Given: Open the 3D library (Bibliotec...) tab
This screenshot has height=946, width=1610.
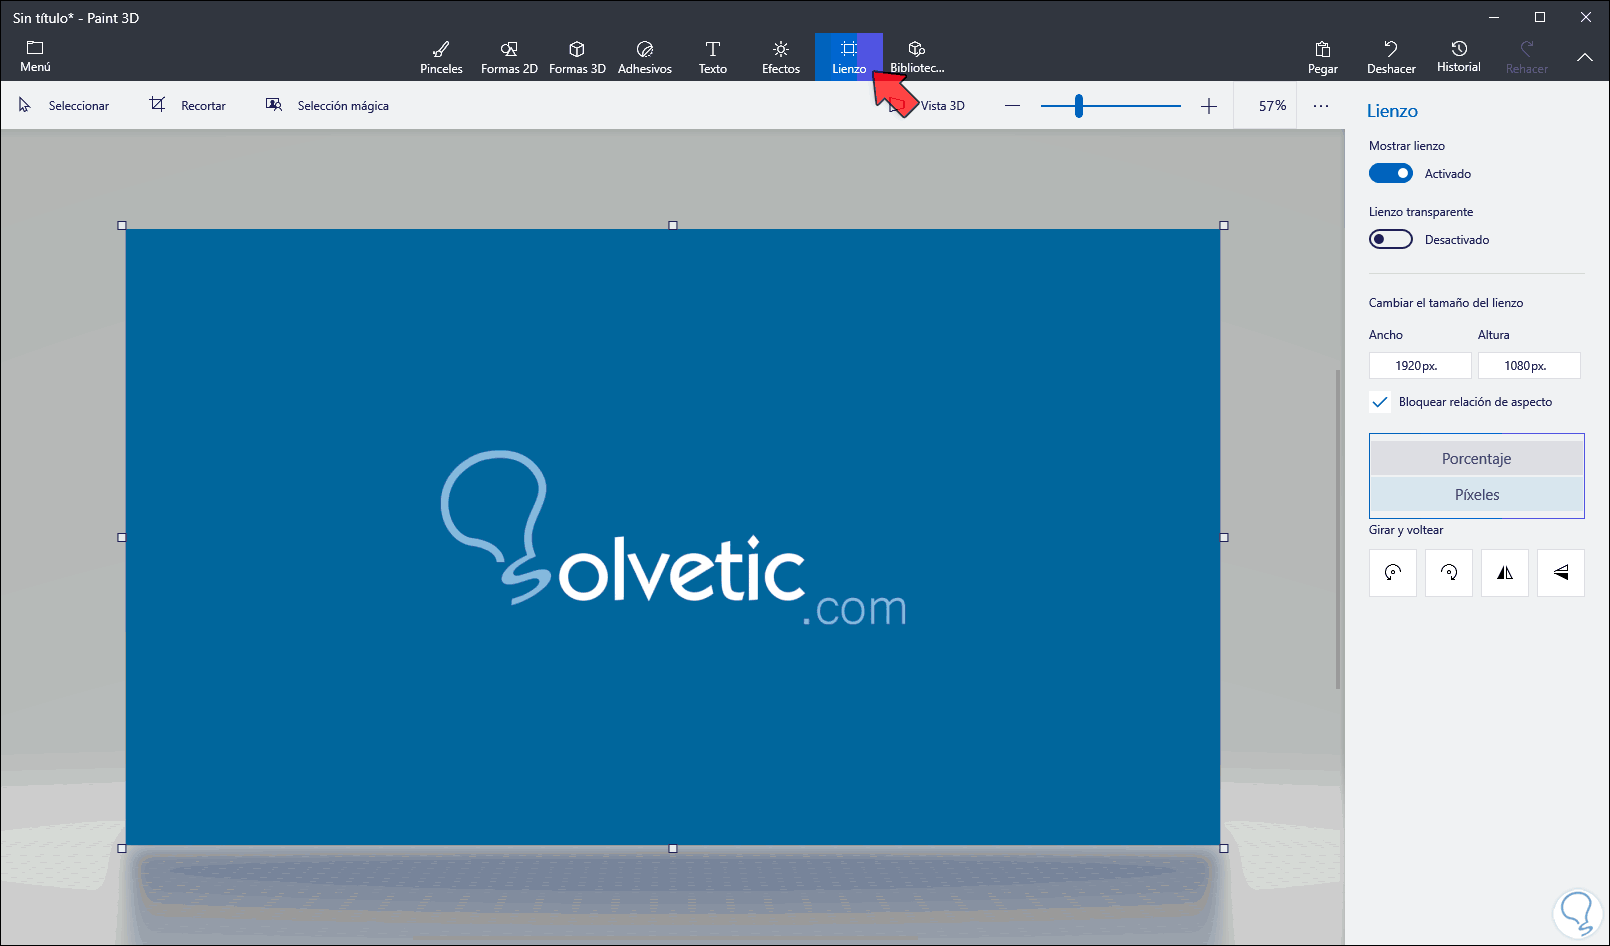Looking at the screenshot, I should (x=917, y=57).
